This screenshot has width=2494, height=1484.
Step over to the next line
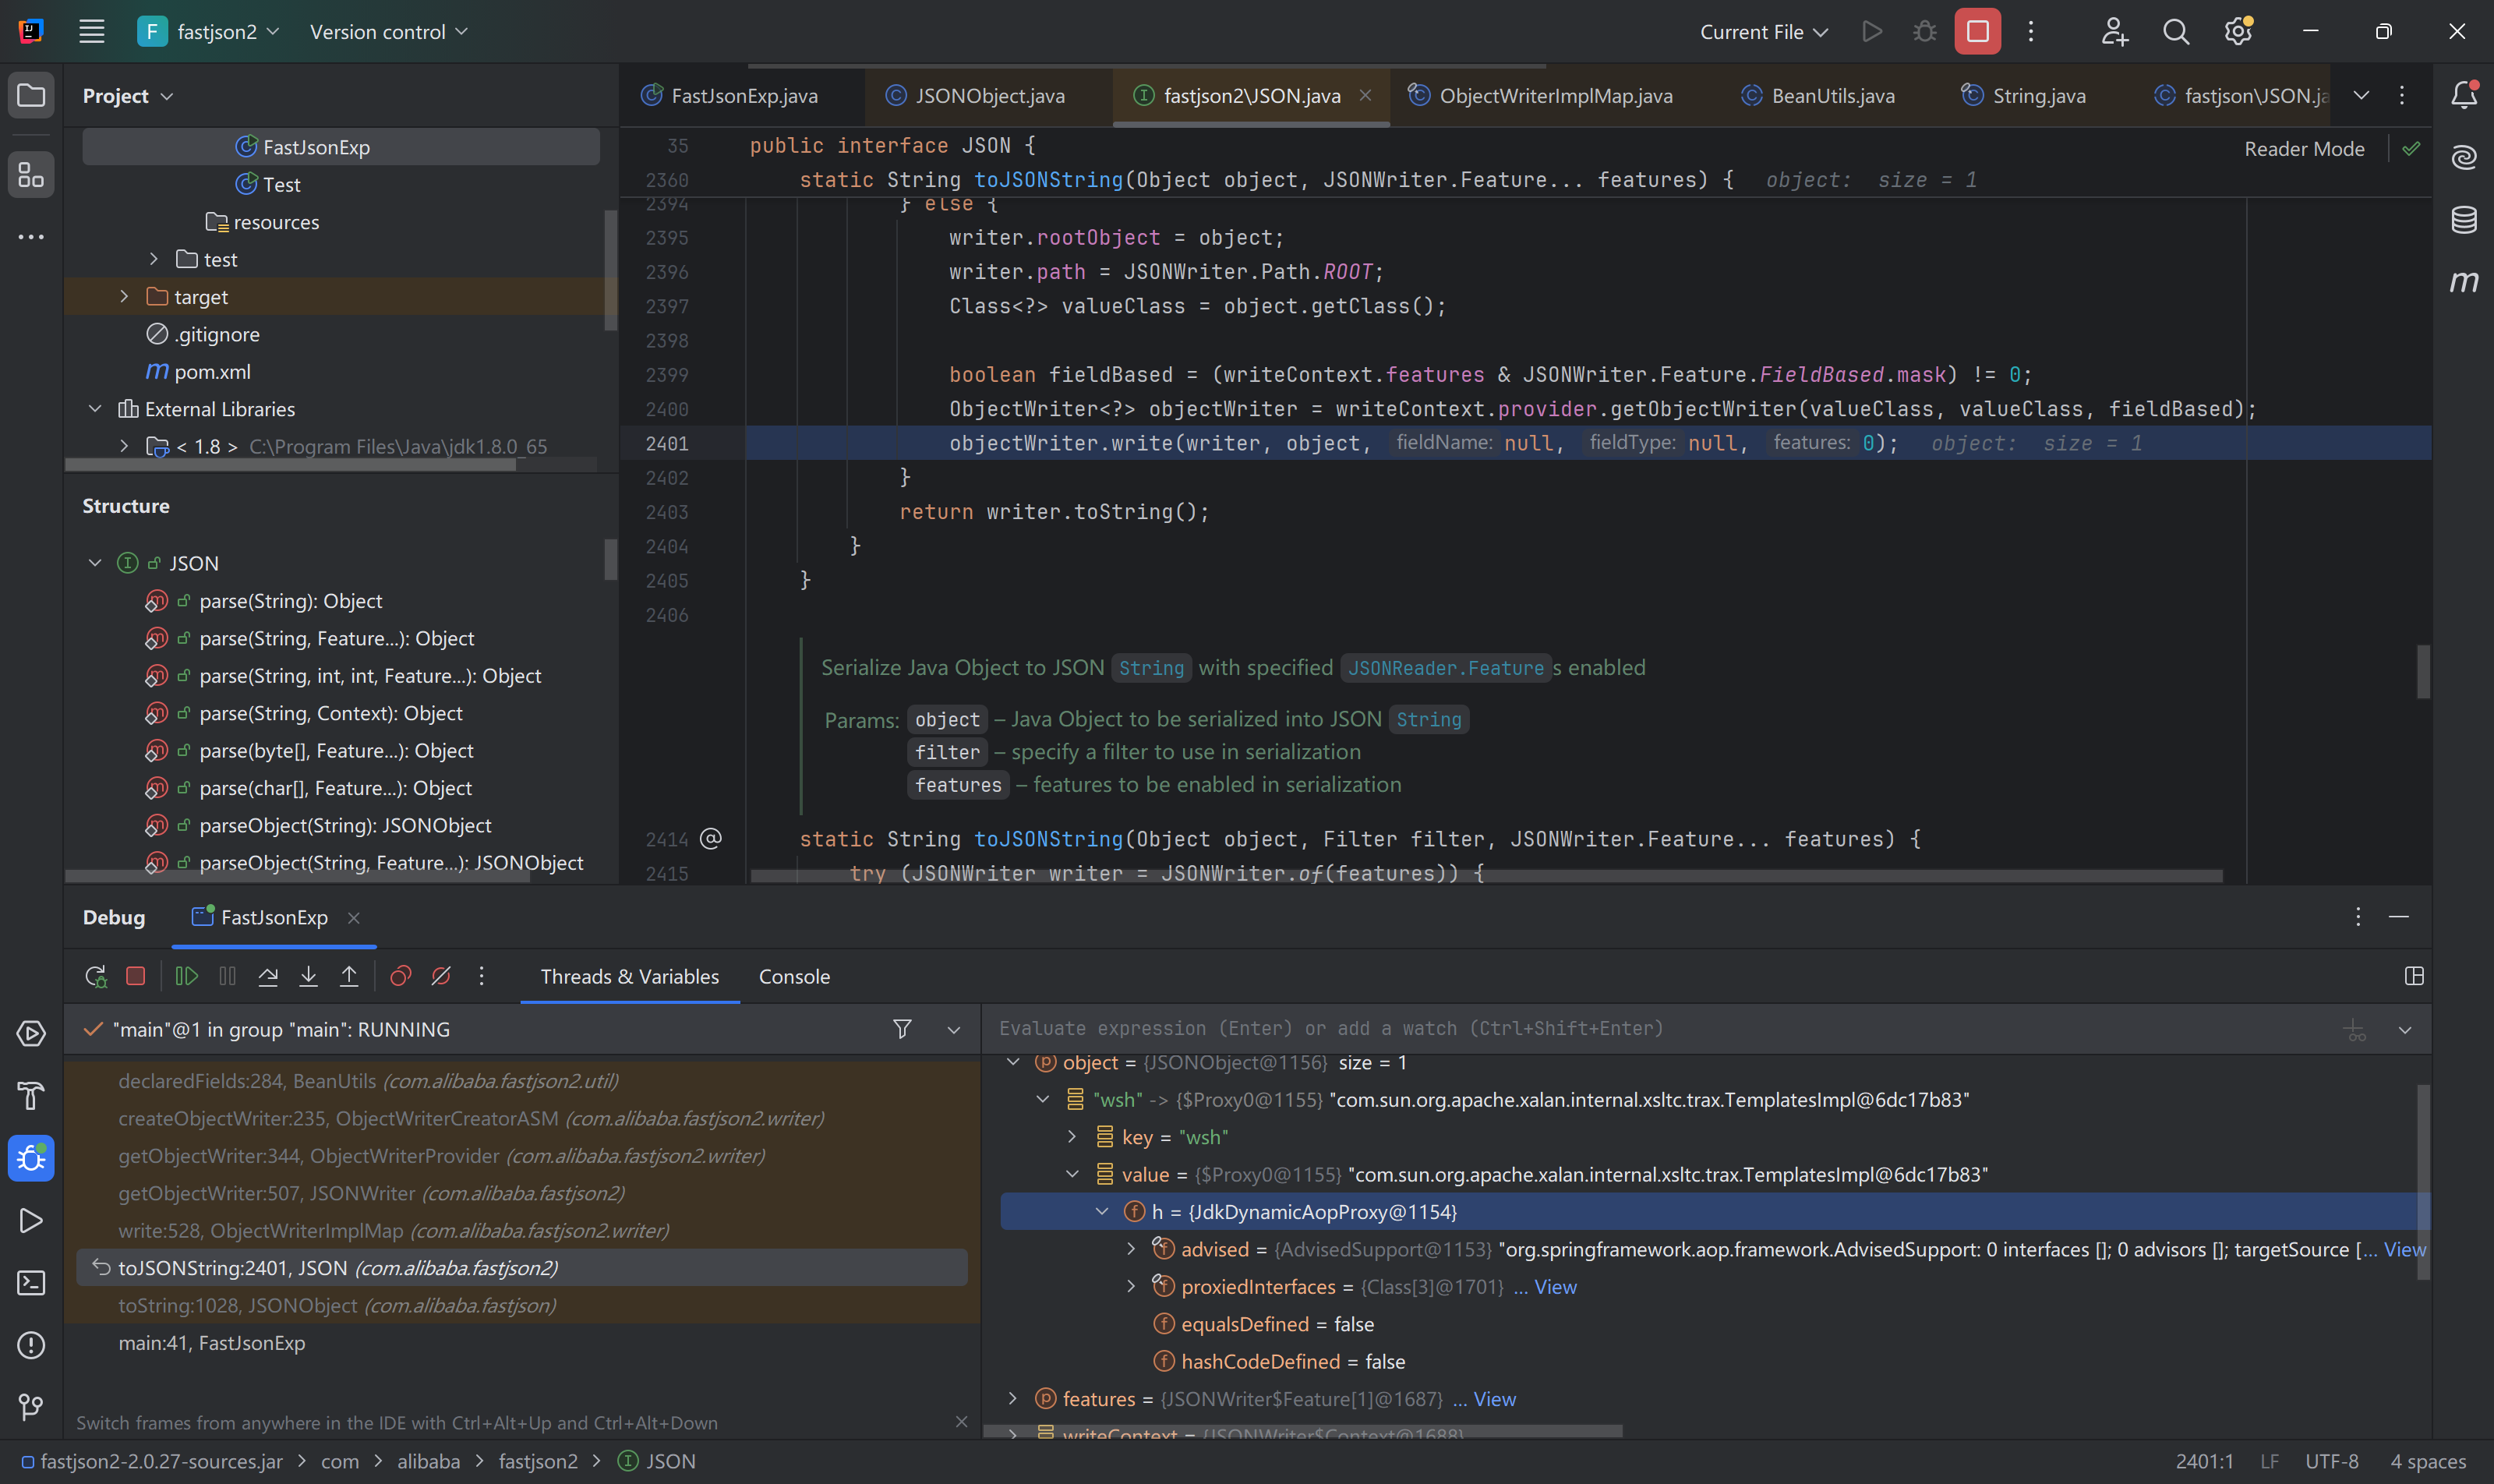268,976
